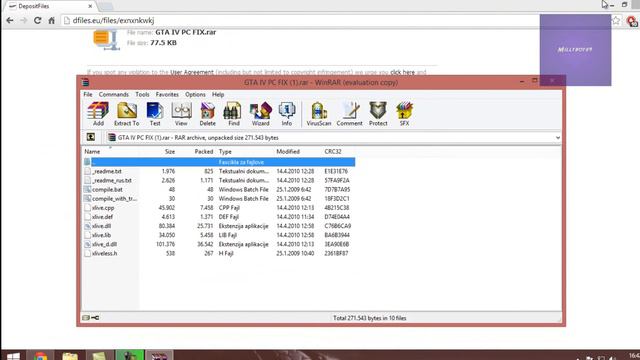
Task: Run VirusScan on the archive
Action: 319,114
